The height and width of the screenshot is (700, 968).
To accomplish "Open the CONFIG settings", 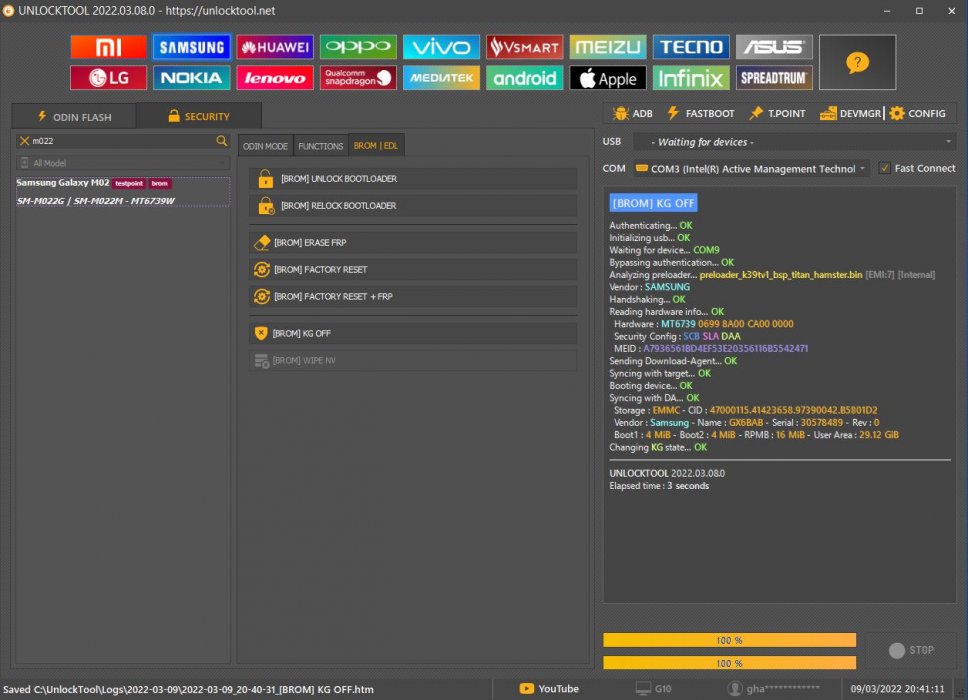I will coord(918,114).
